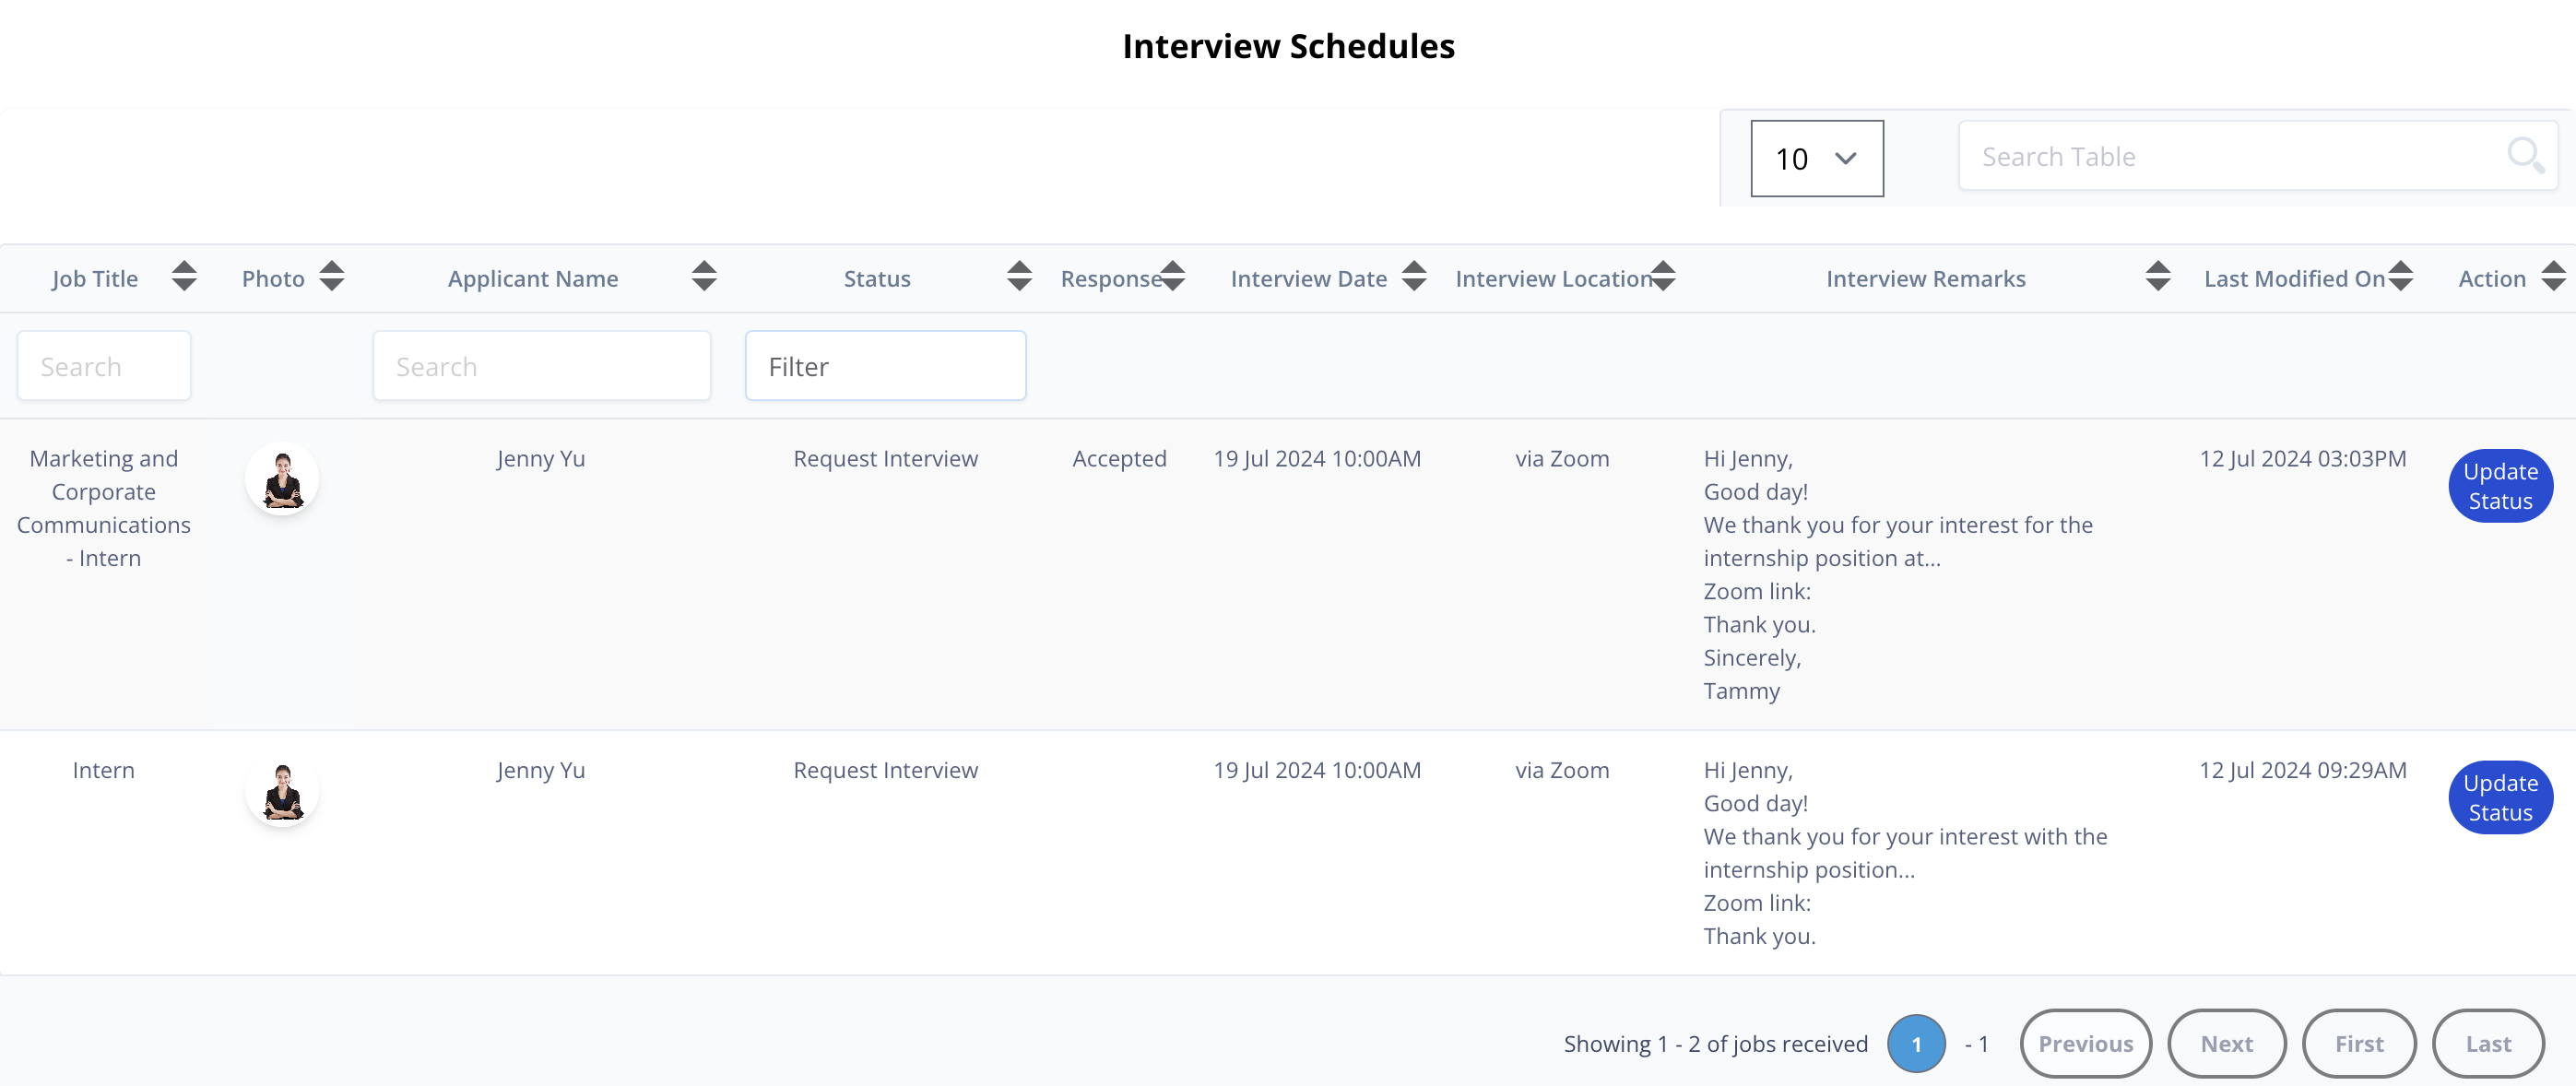
Task: Click 'Accepted' response cell
Action: (1119, 458)
